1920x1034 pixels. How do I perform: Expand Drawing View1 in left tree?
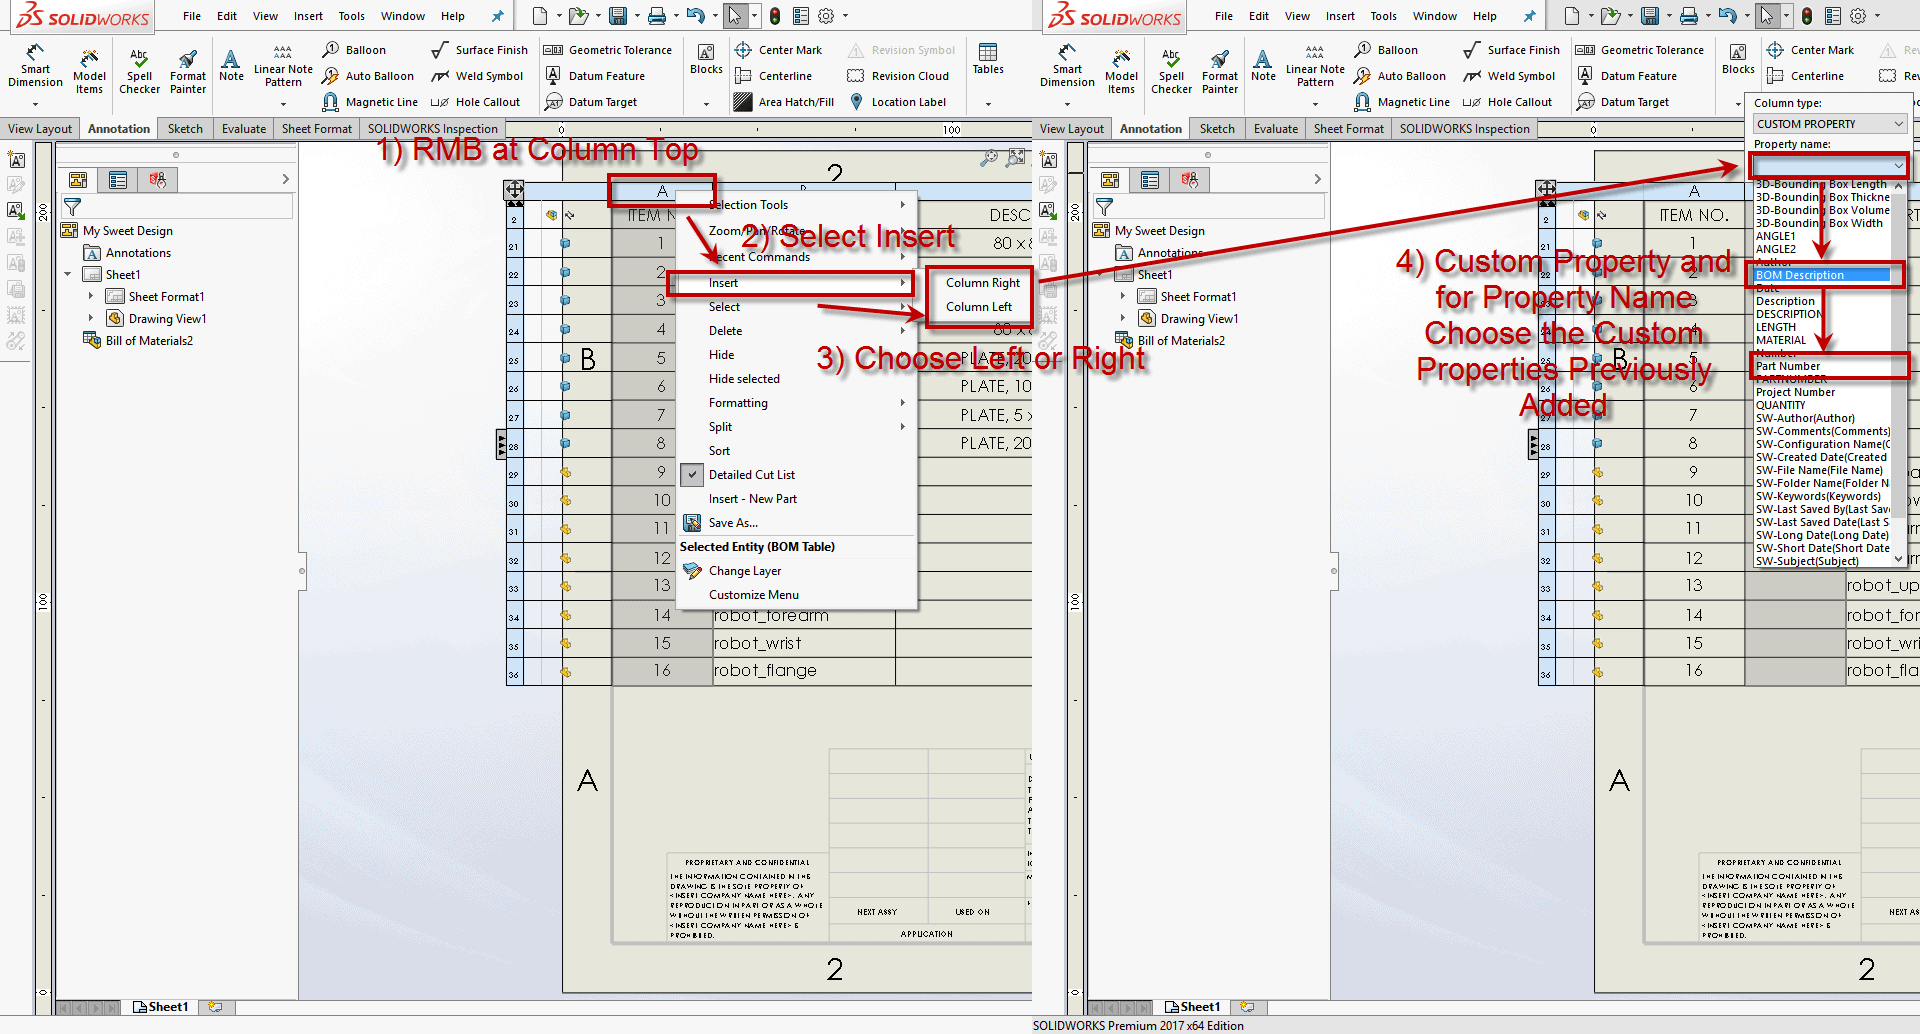pos(91,318)
